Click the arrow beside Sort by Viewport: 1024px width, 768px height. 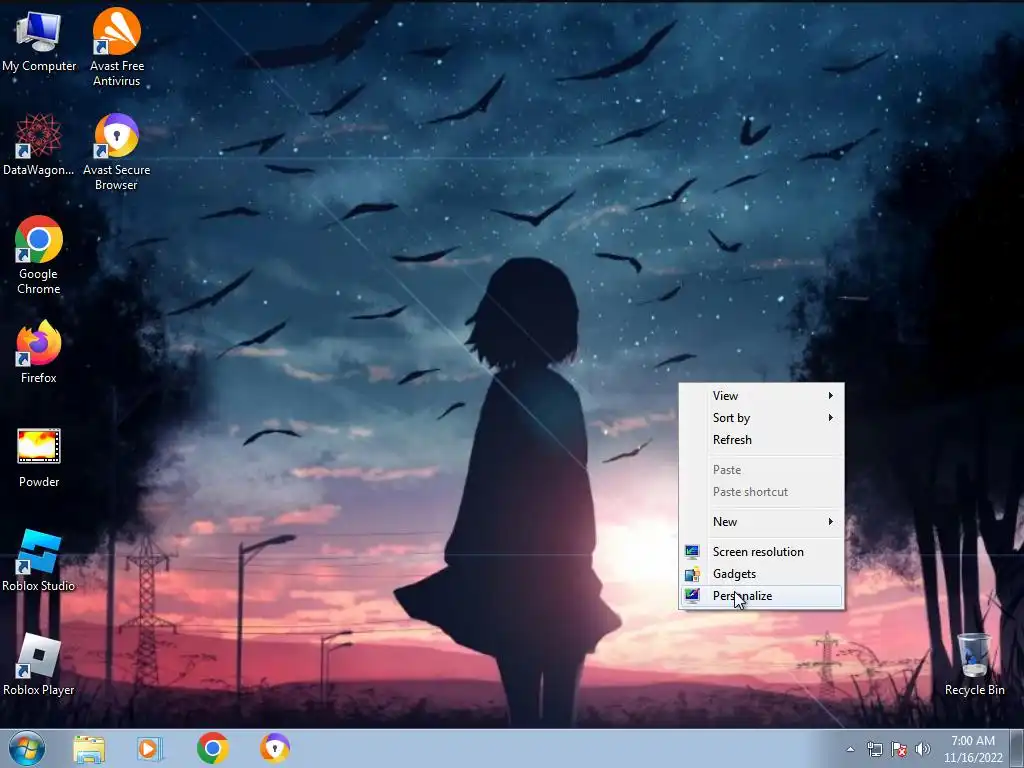pyautogui.click(x=831, y=418)
